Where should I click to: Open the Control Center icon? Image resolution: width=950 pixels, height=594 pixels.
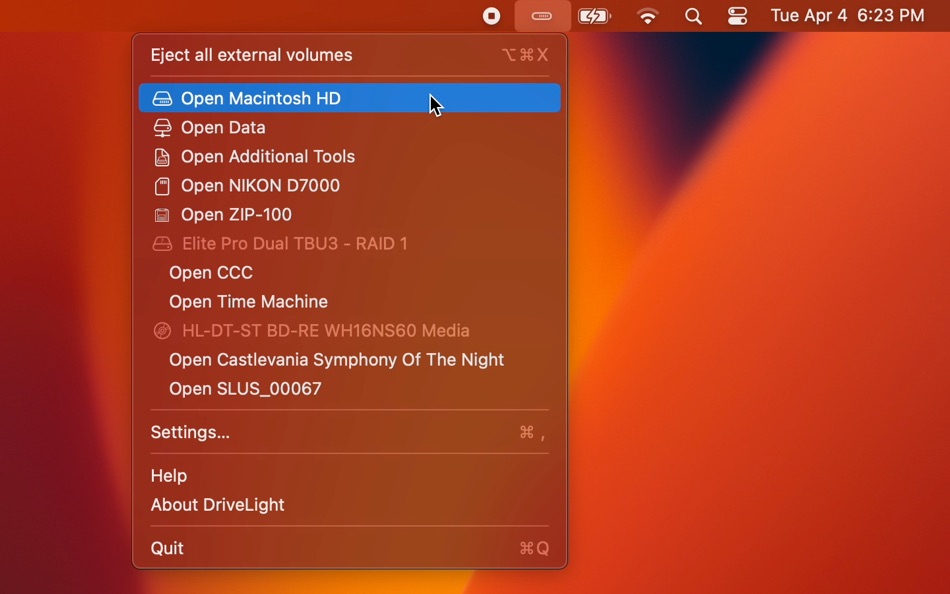pyautogui.click(x=737, y=16)
